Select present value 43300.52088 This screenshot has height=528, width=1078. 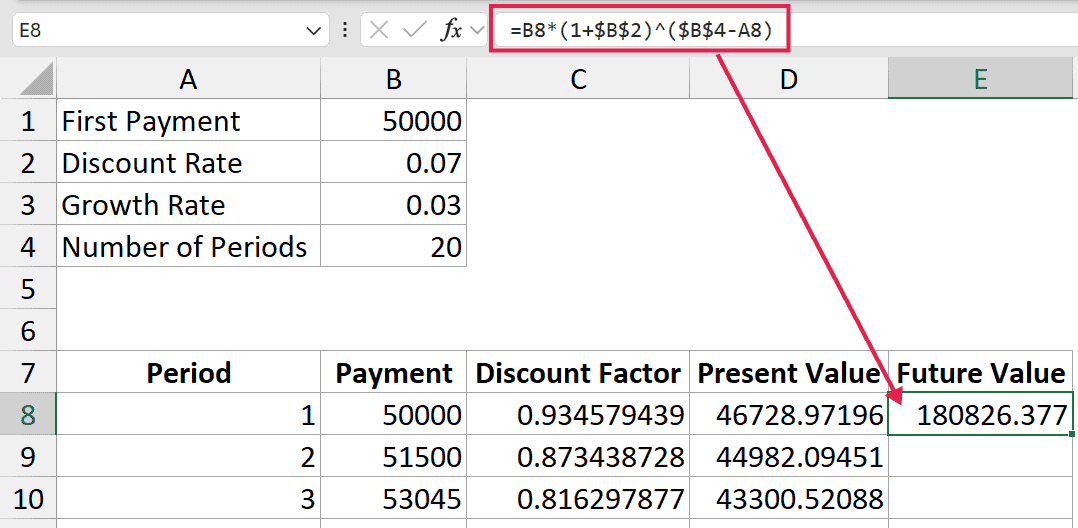[x=789, y=499]
